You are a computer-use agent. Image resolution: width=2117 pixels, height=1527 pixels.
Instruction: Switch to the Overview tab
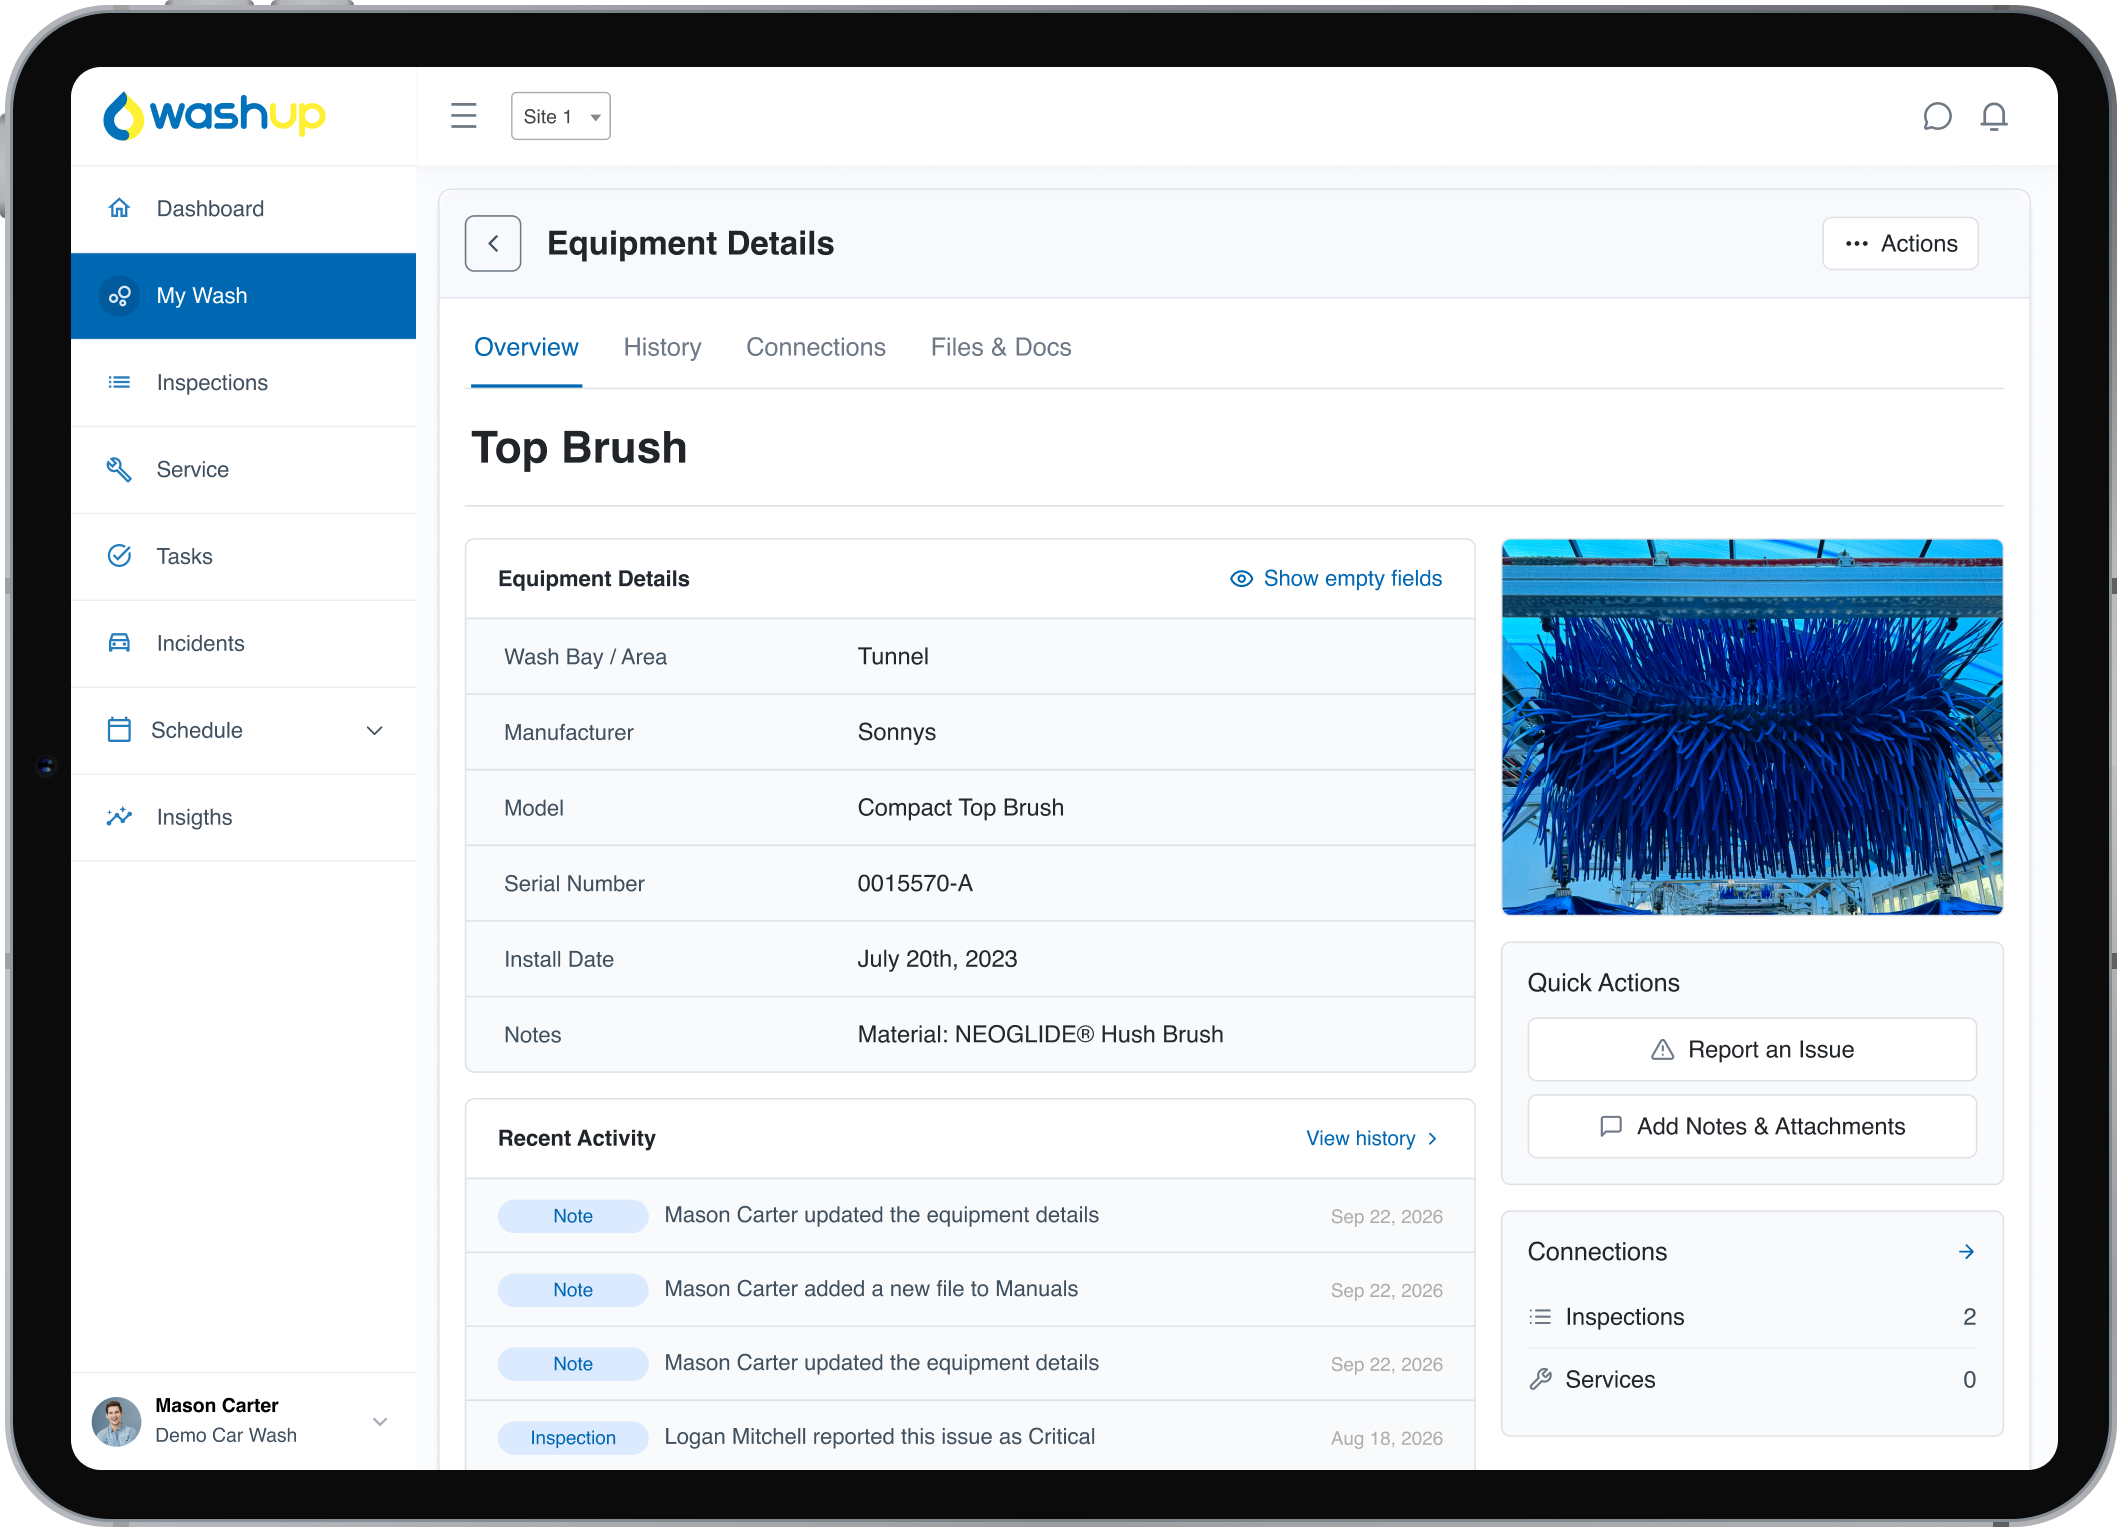tap(526, 347)
